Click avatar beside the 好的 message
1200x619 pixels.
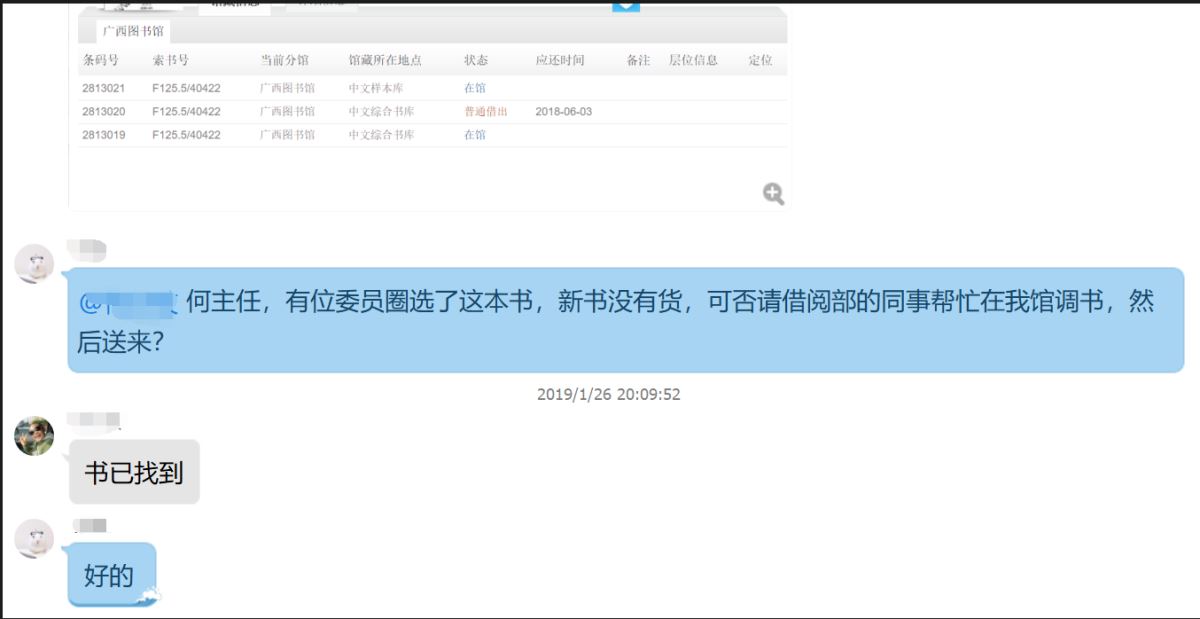[34, 539]
